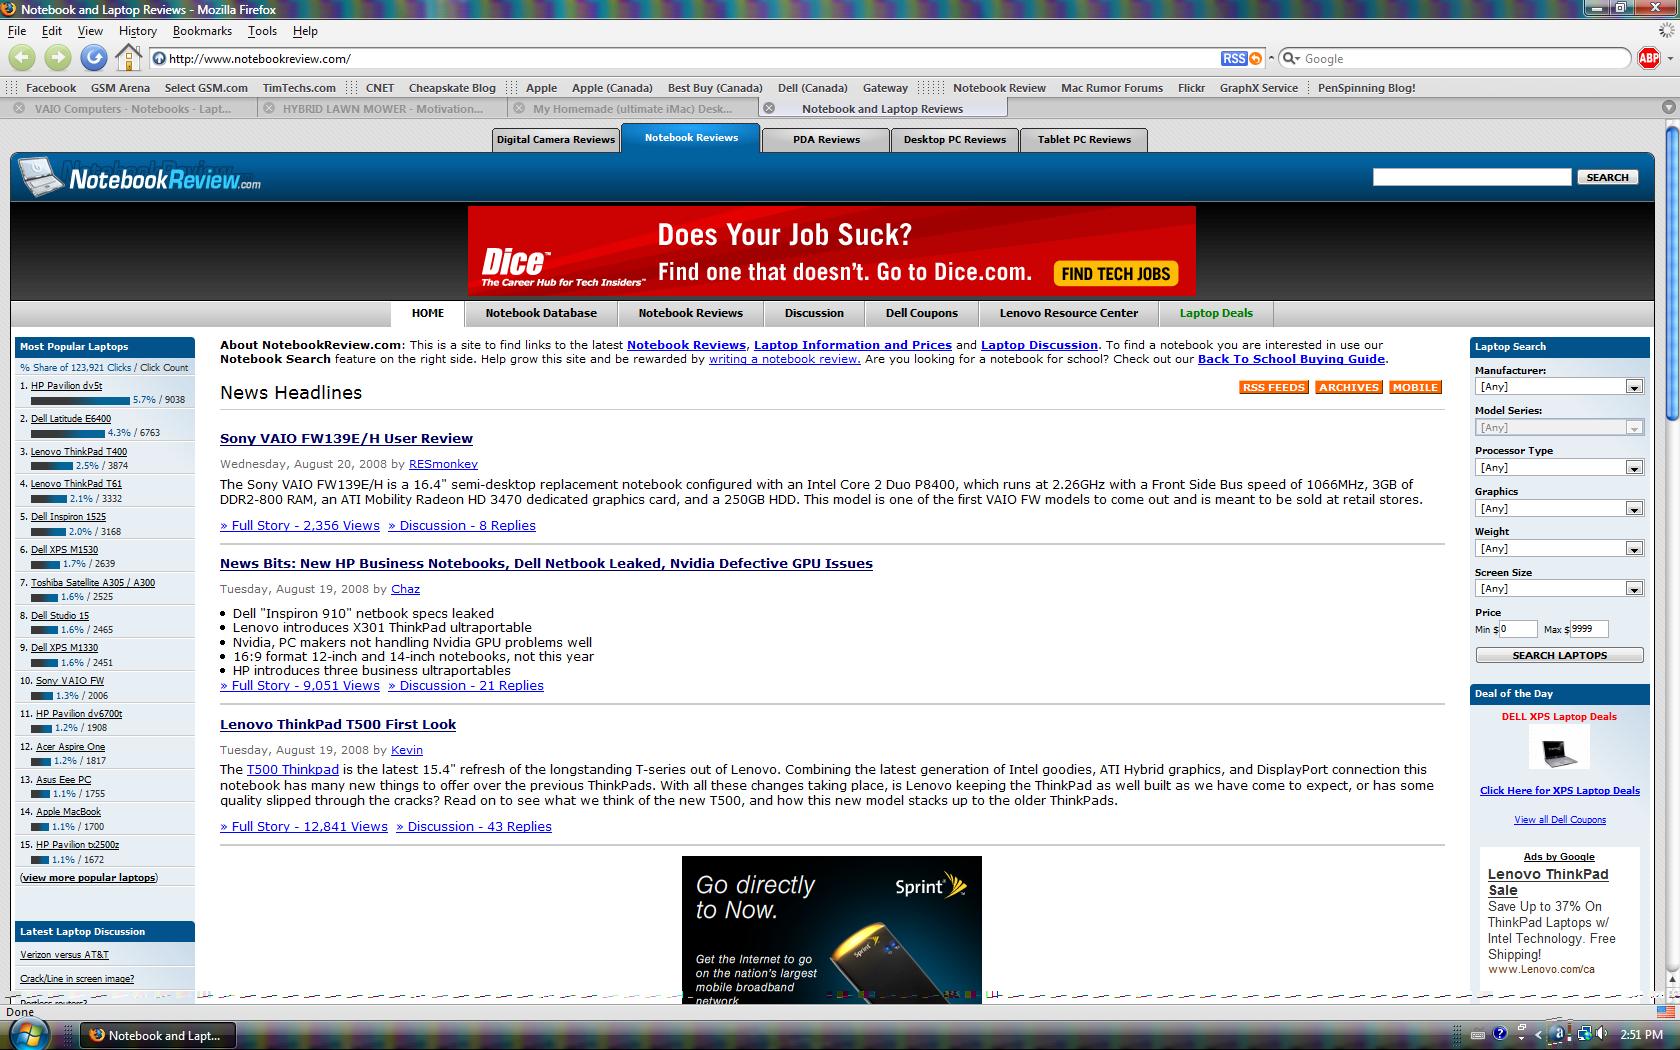Click the blue 'a' tray icon
Screen dimensions: 1680x1050
[x=1558, y=1034]
